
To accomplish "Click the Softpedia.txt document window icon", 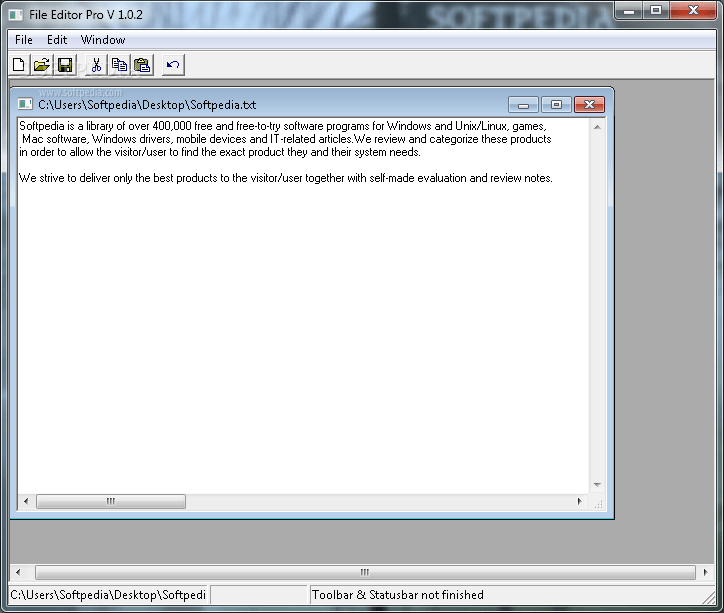I will [25, 104].
